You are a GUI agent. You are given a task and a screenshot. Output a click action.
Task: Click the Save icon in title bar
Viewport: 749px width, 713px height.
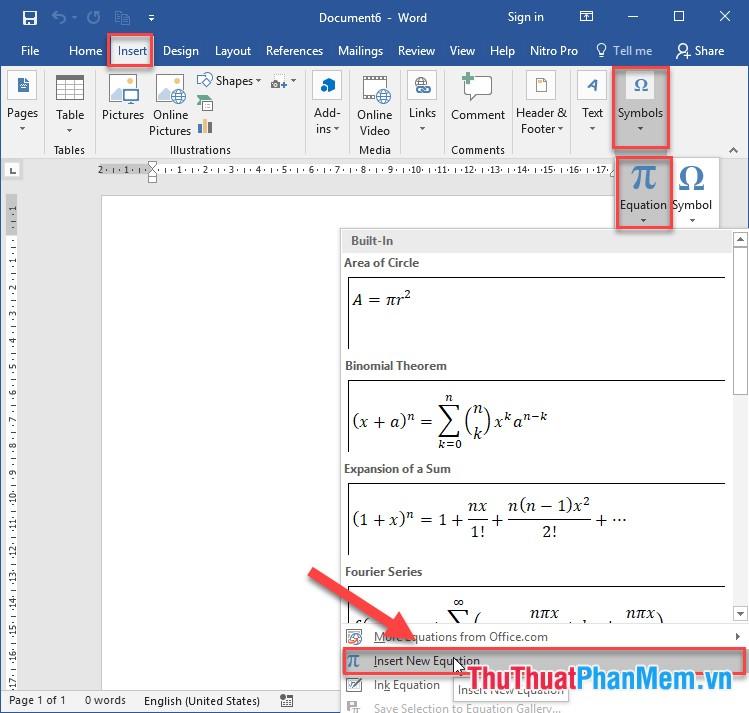coord(29,18)
